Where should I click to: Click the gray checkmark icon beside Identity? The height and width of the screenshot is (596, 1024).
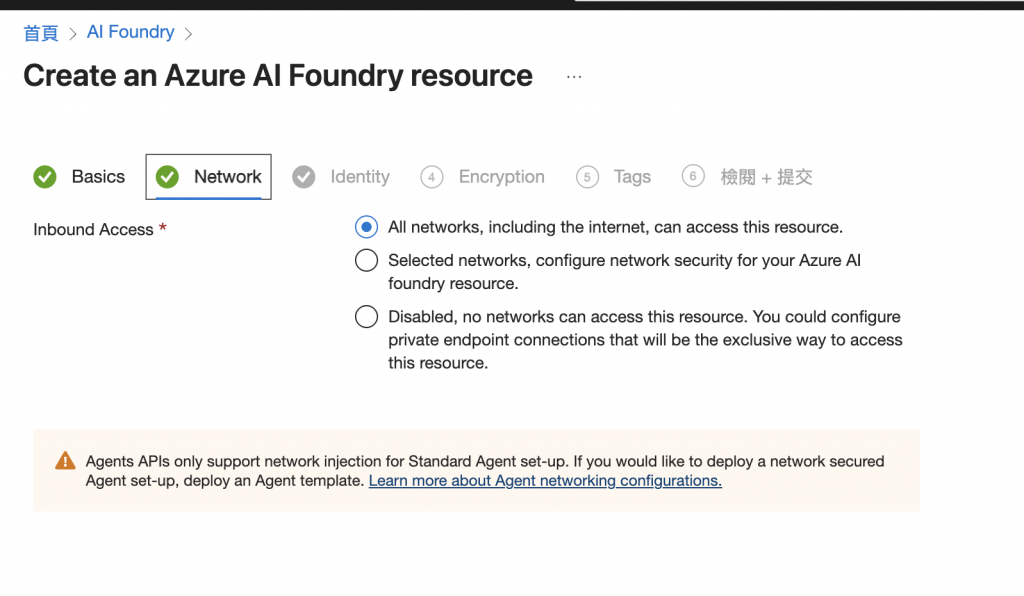click(x=304, y=177)
